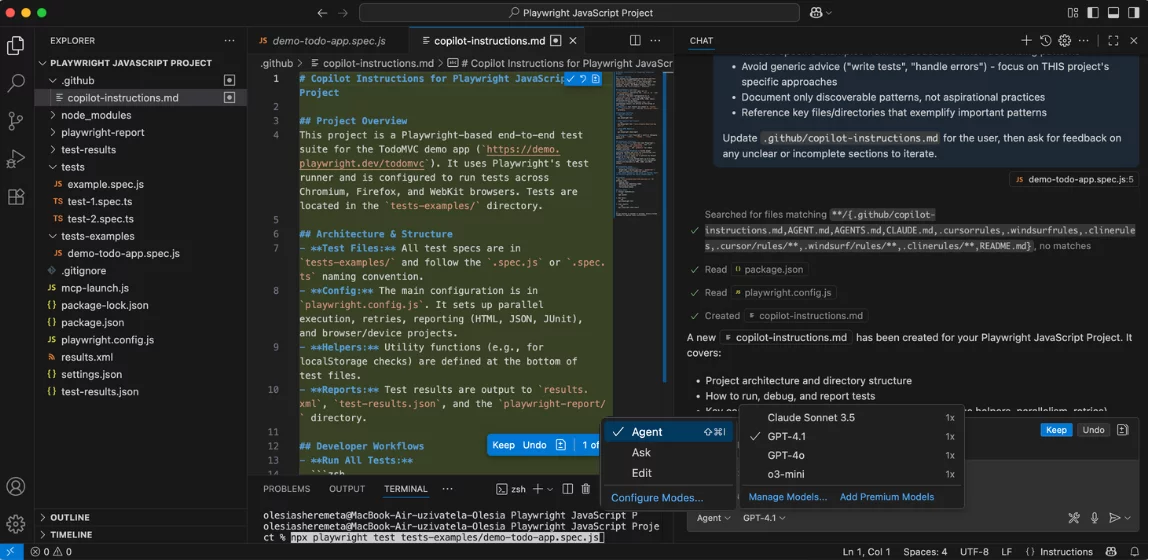Open the Extensions view

click(16, 197)
